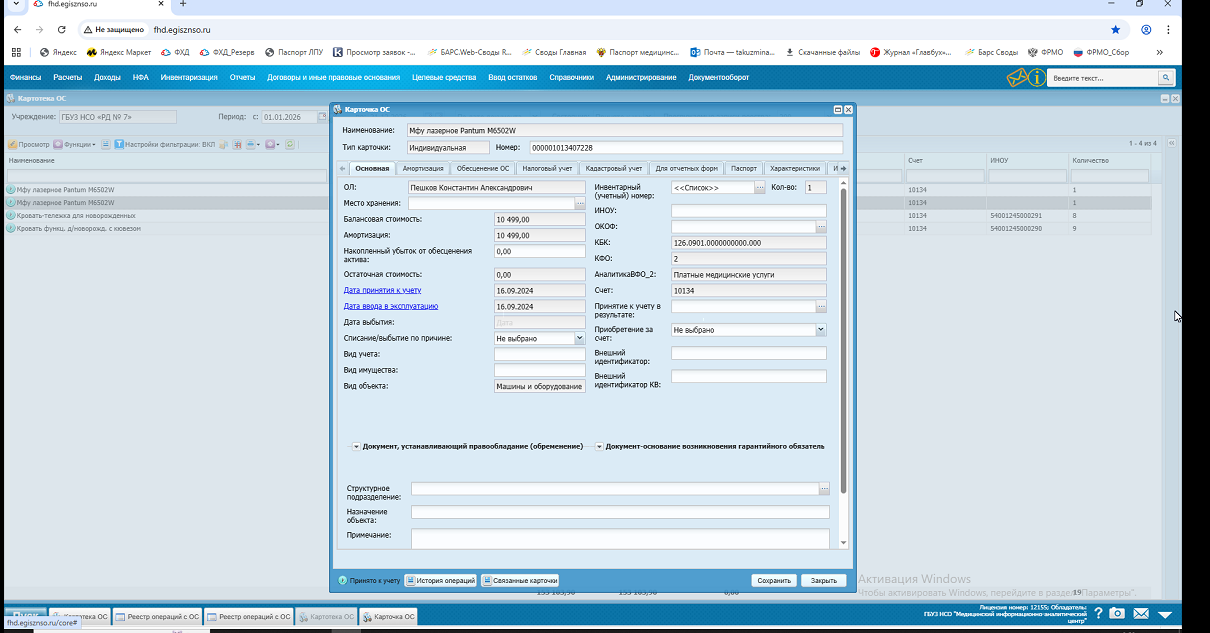The image size is (1210, 633).
Task: Open the Яндекс Маркет bookmark
Action: pos(118,52)
